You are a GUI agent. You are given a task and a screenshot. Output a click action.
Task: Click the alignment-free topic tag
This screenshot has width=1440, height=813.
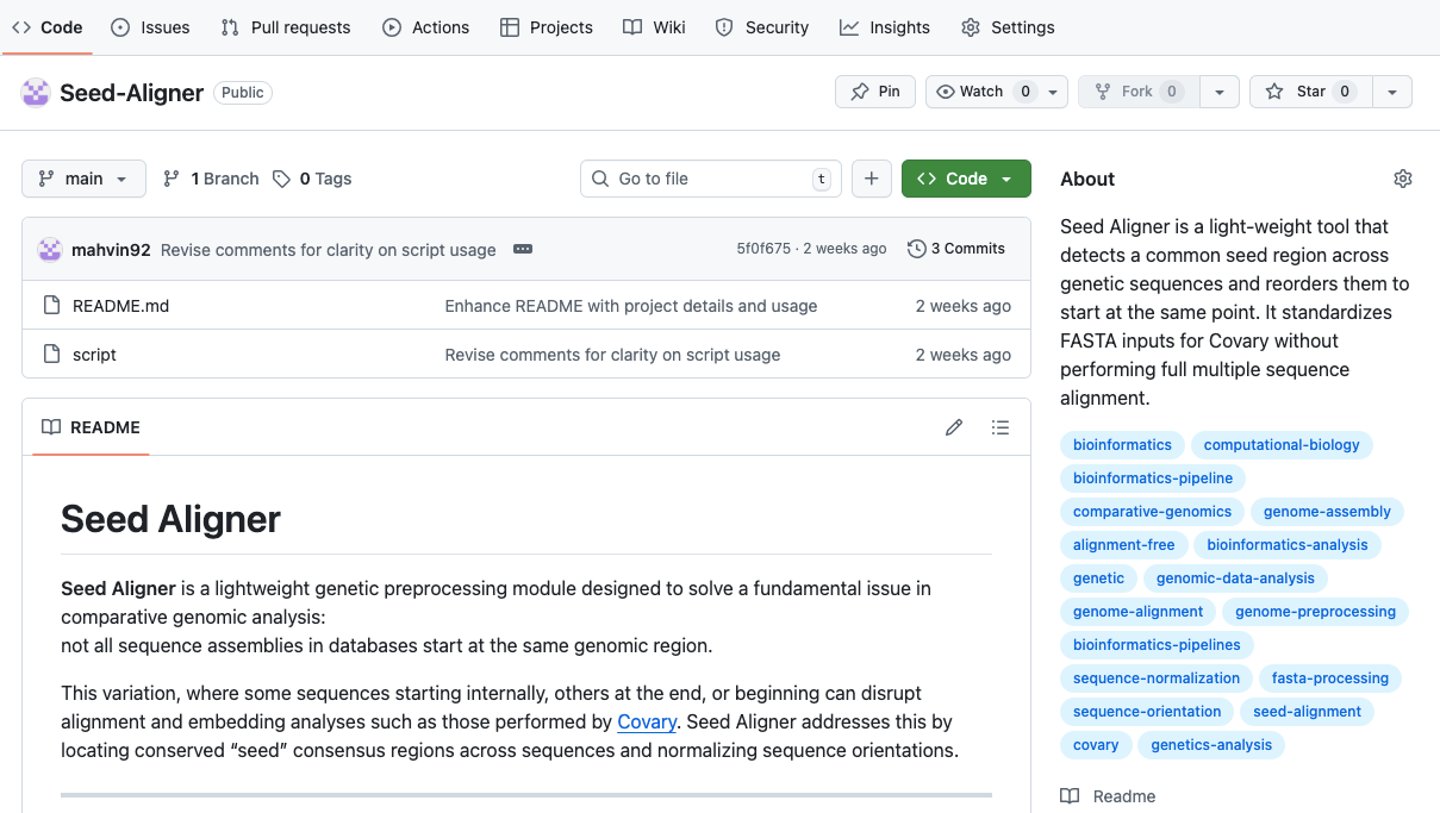[x=1124, y=545]
